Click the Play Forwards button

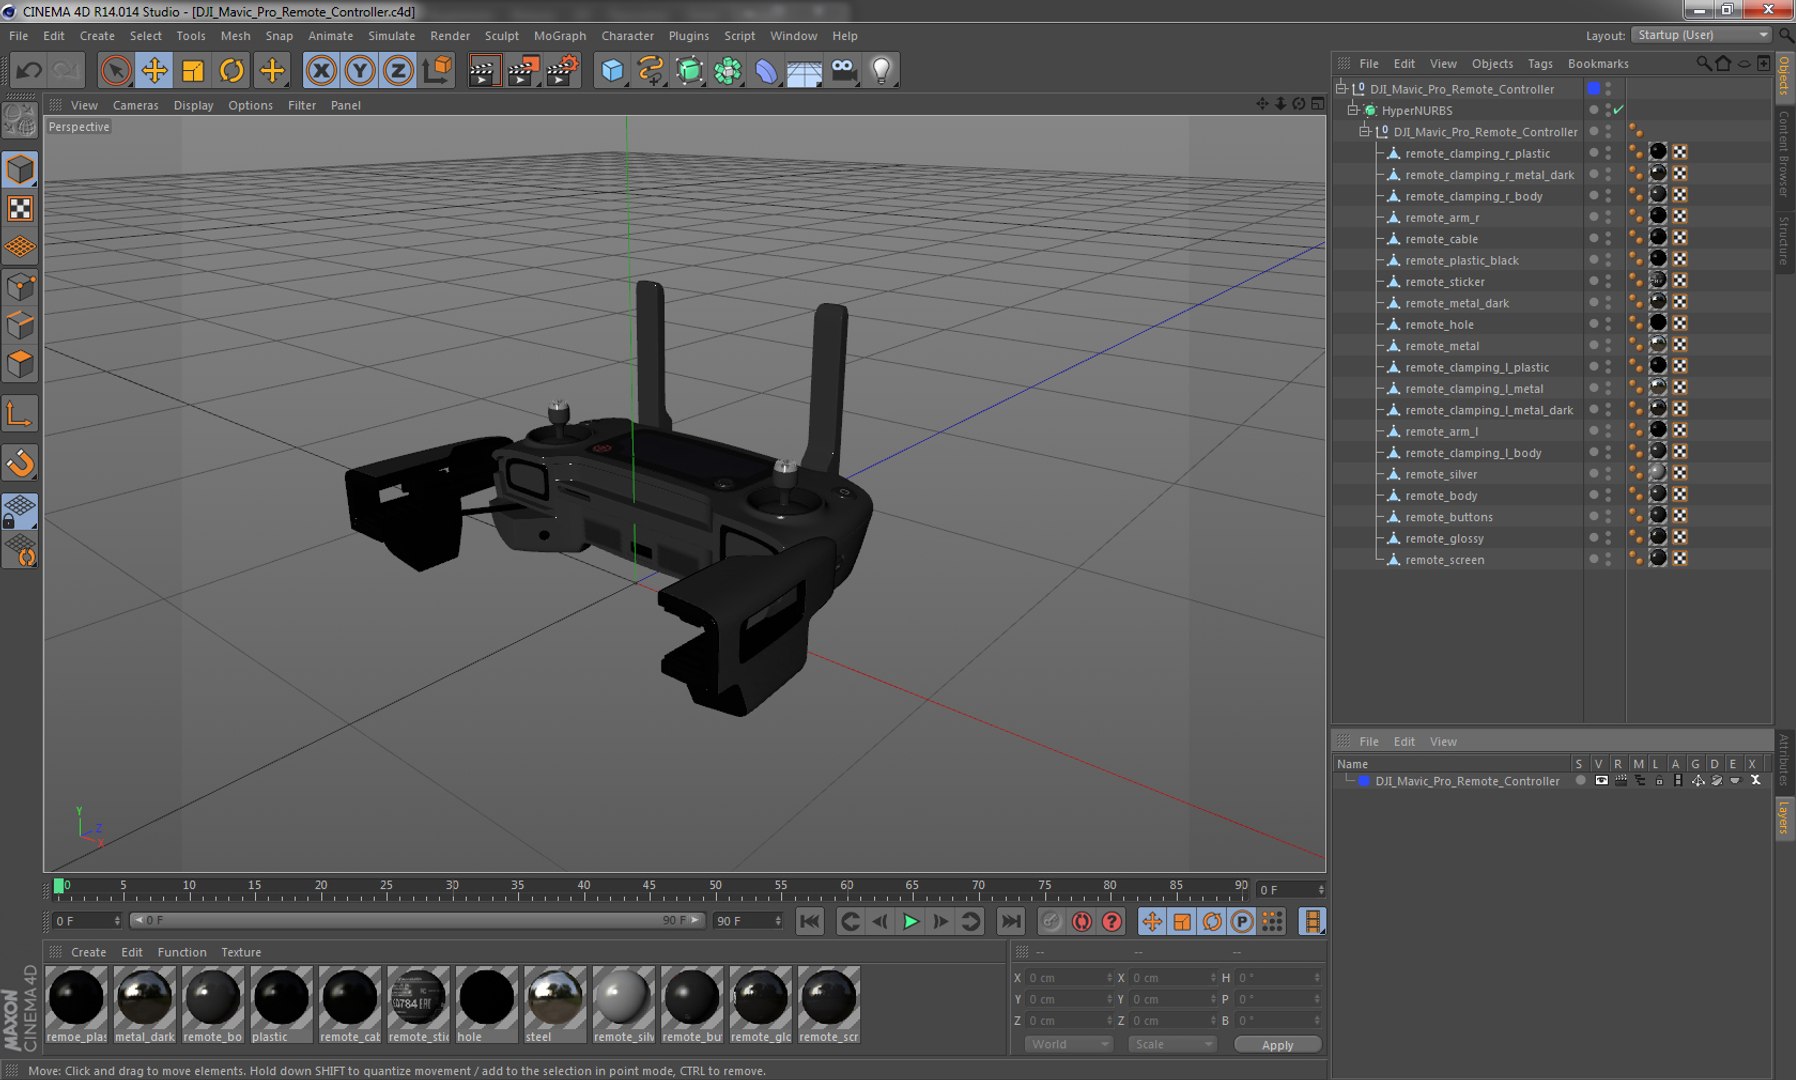(911, 922)
